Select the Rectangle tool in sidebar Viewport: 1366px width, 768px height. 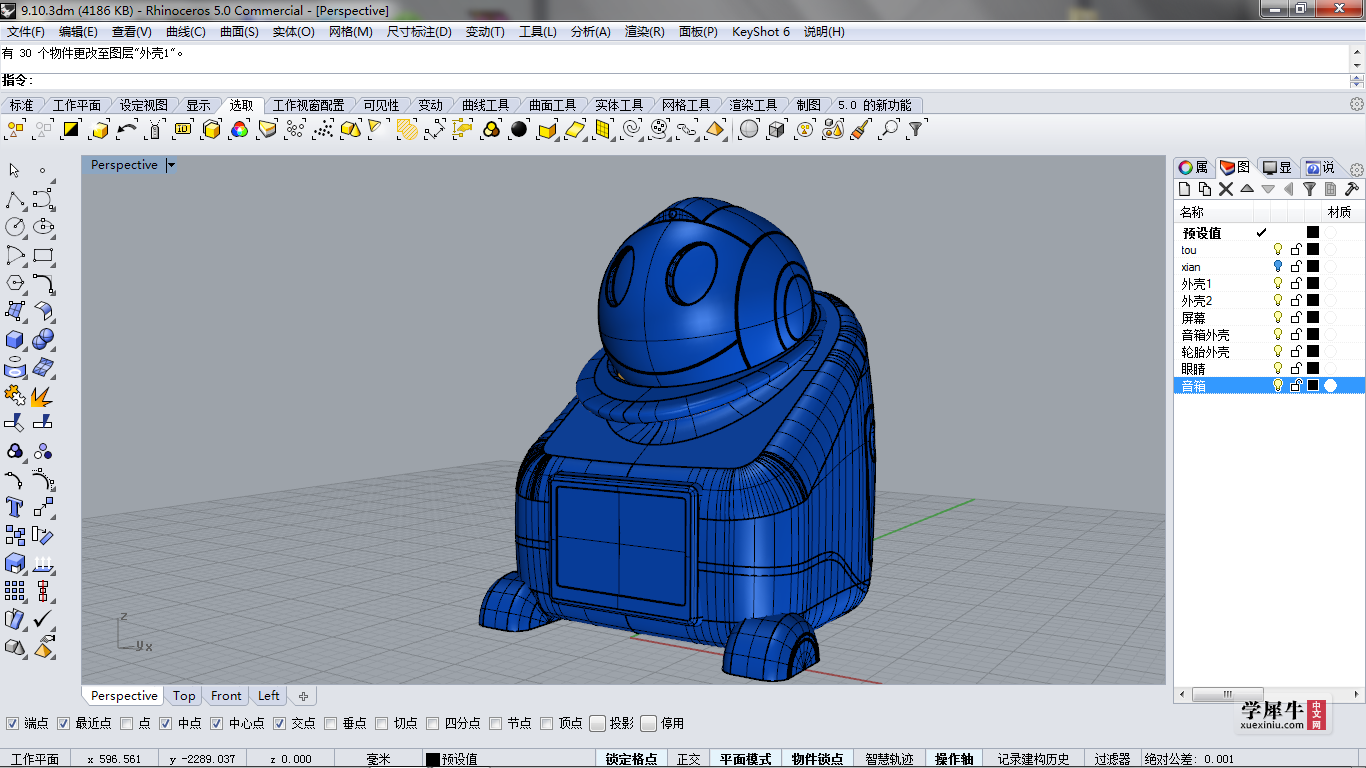click(x=43, y=255)
